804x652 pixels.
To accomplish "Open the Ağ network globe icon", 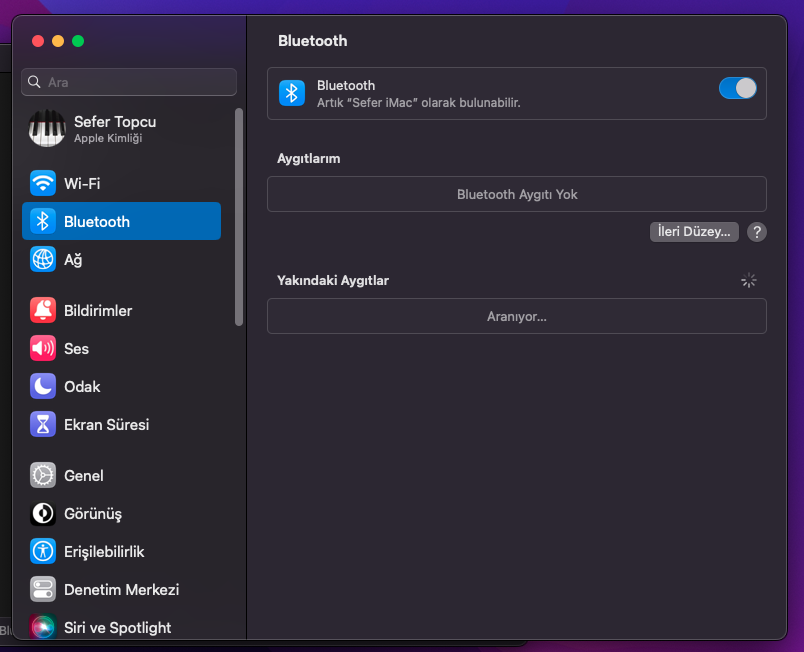I will (x=43, y=260).
